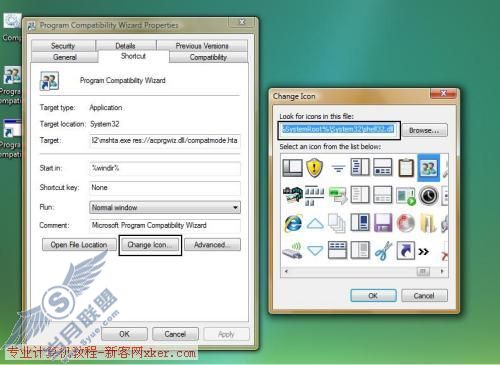Select the Shortcut tab

point(133,56)
